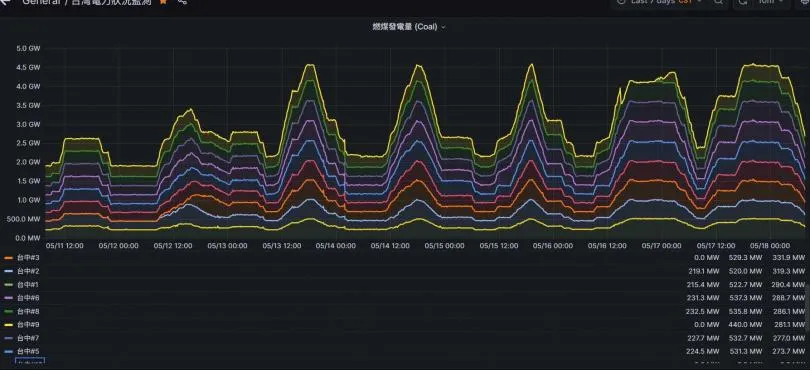Click the 522.7 MW value for 台中#1

pos(746,284)
